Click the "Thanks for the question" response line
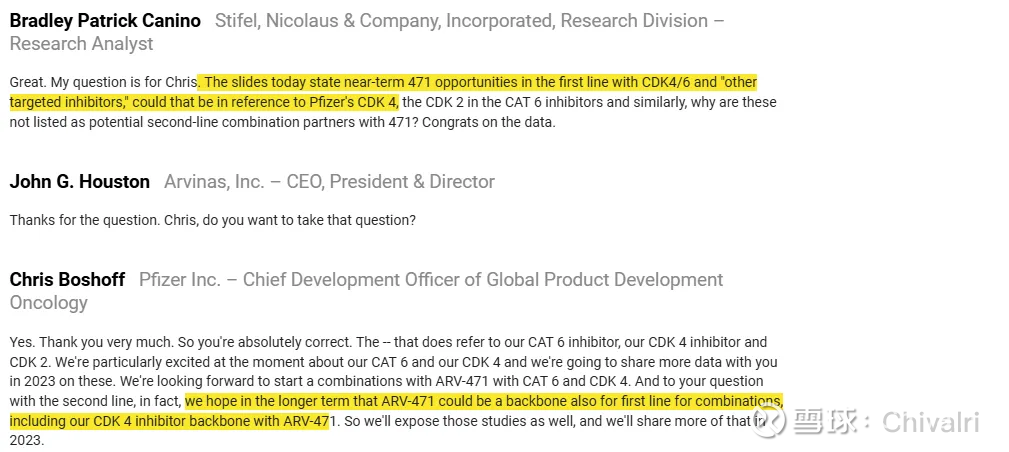 (212, 220)
